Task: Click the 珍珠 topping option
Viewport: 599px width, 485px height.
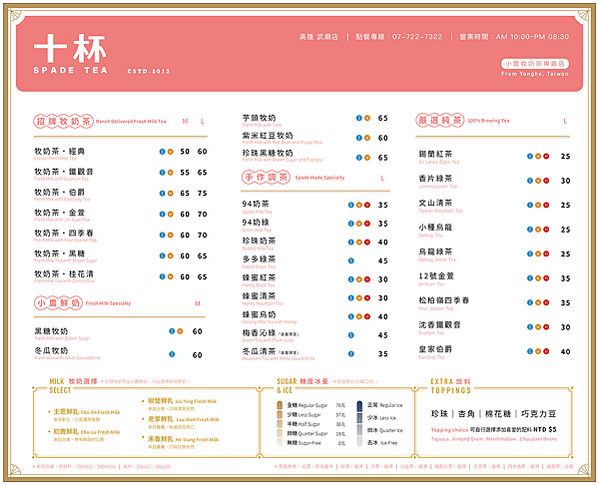Action: 439,414
